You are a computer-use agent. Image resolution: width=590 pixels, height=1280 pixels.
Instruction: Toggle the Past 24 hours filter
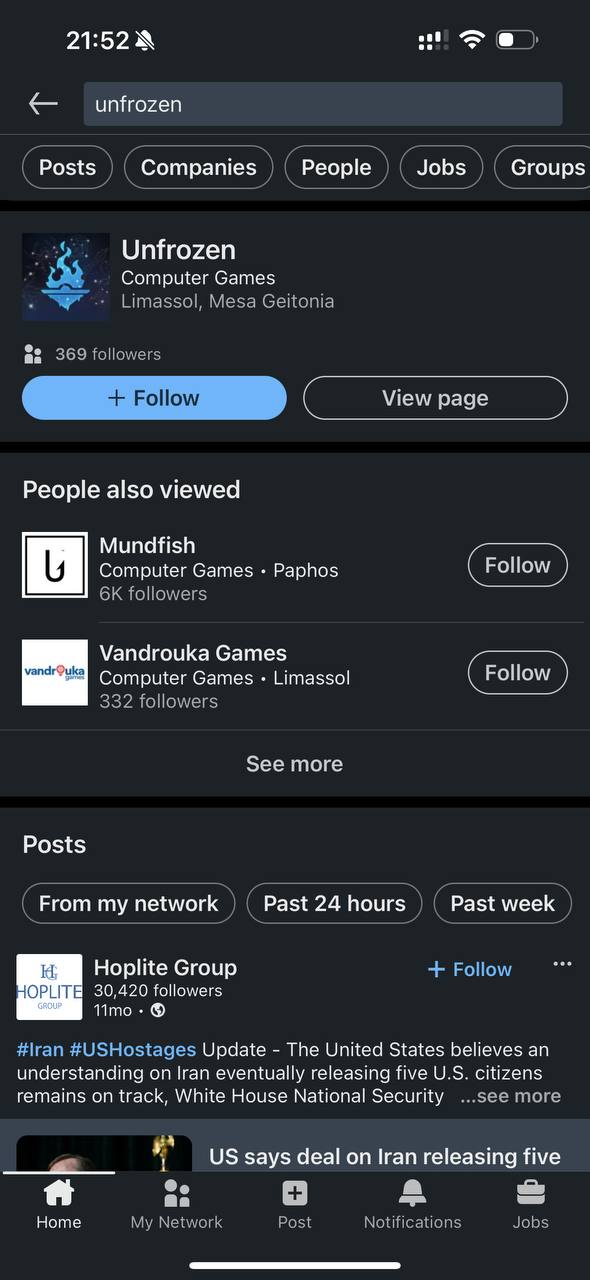334,903
